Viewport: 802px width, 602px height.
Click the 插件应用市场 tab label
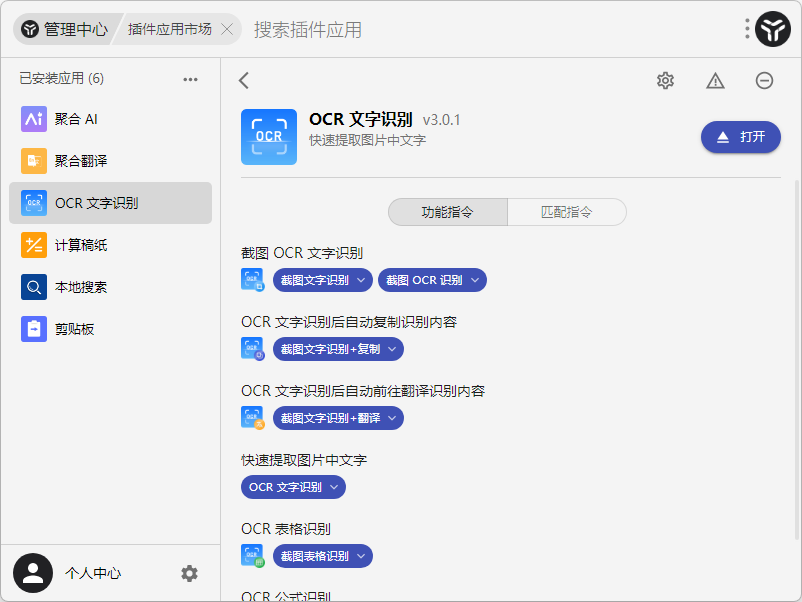point(169,29)
